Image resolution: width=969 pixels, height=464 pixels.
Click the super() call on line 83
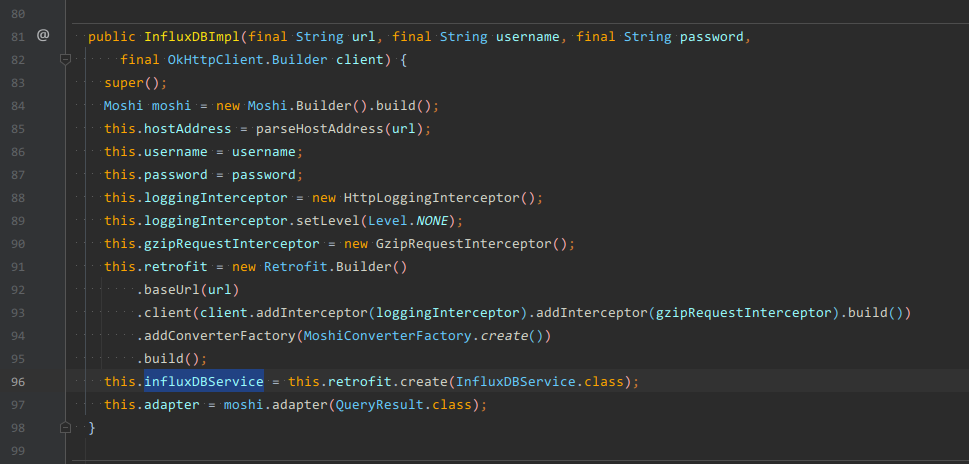pyautogui.click(x=132, y=83)
